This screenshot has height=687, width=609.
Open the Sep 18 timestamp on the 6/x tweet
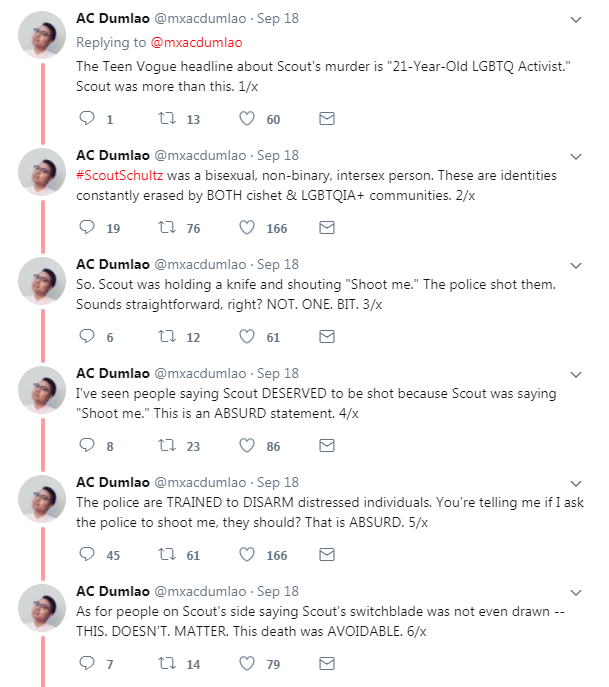278,591
